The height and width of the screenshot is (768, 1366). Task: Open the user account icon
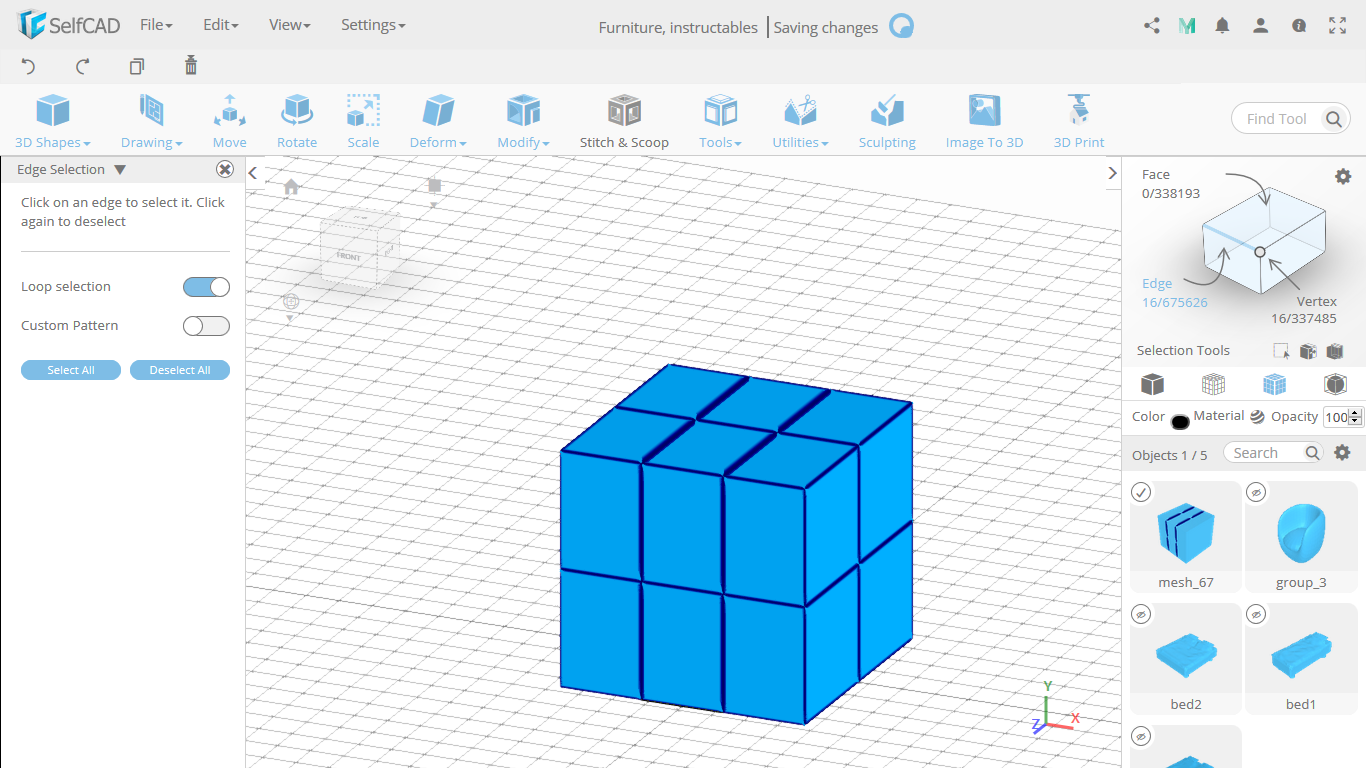click(x=1261, y=26)
